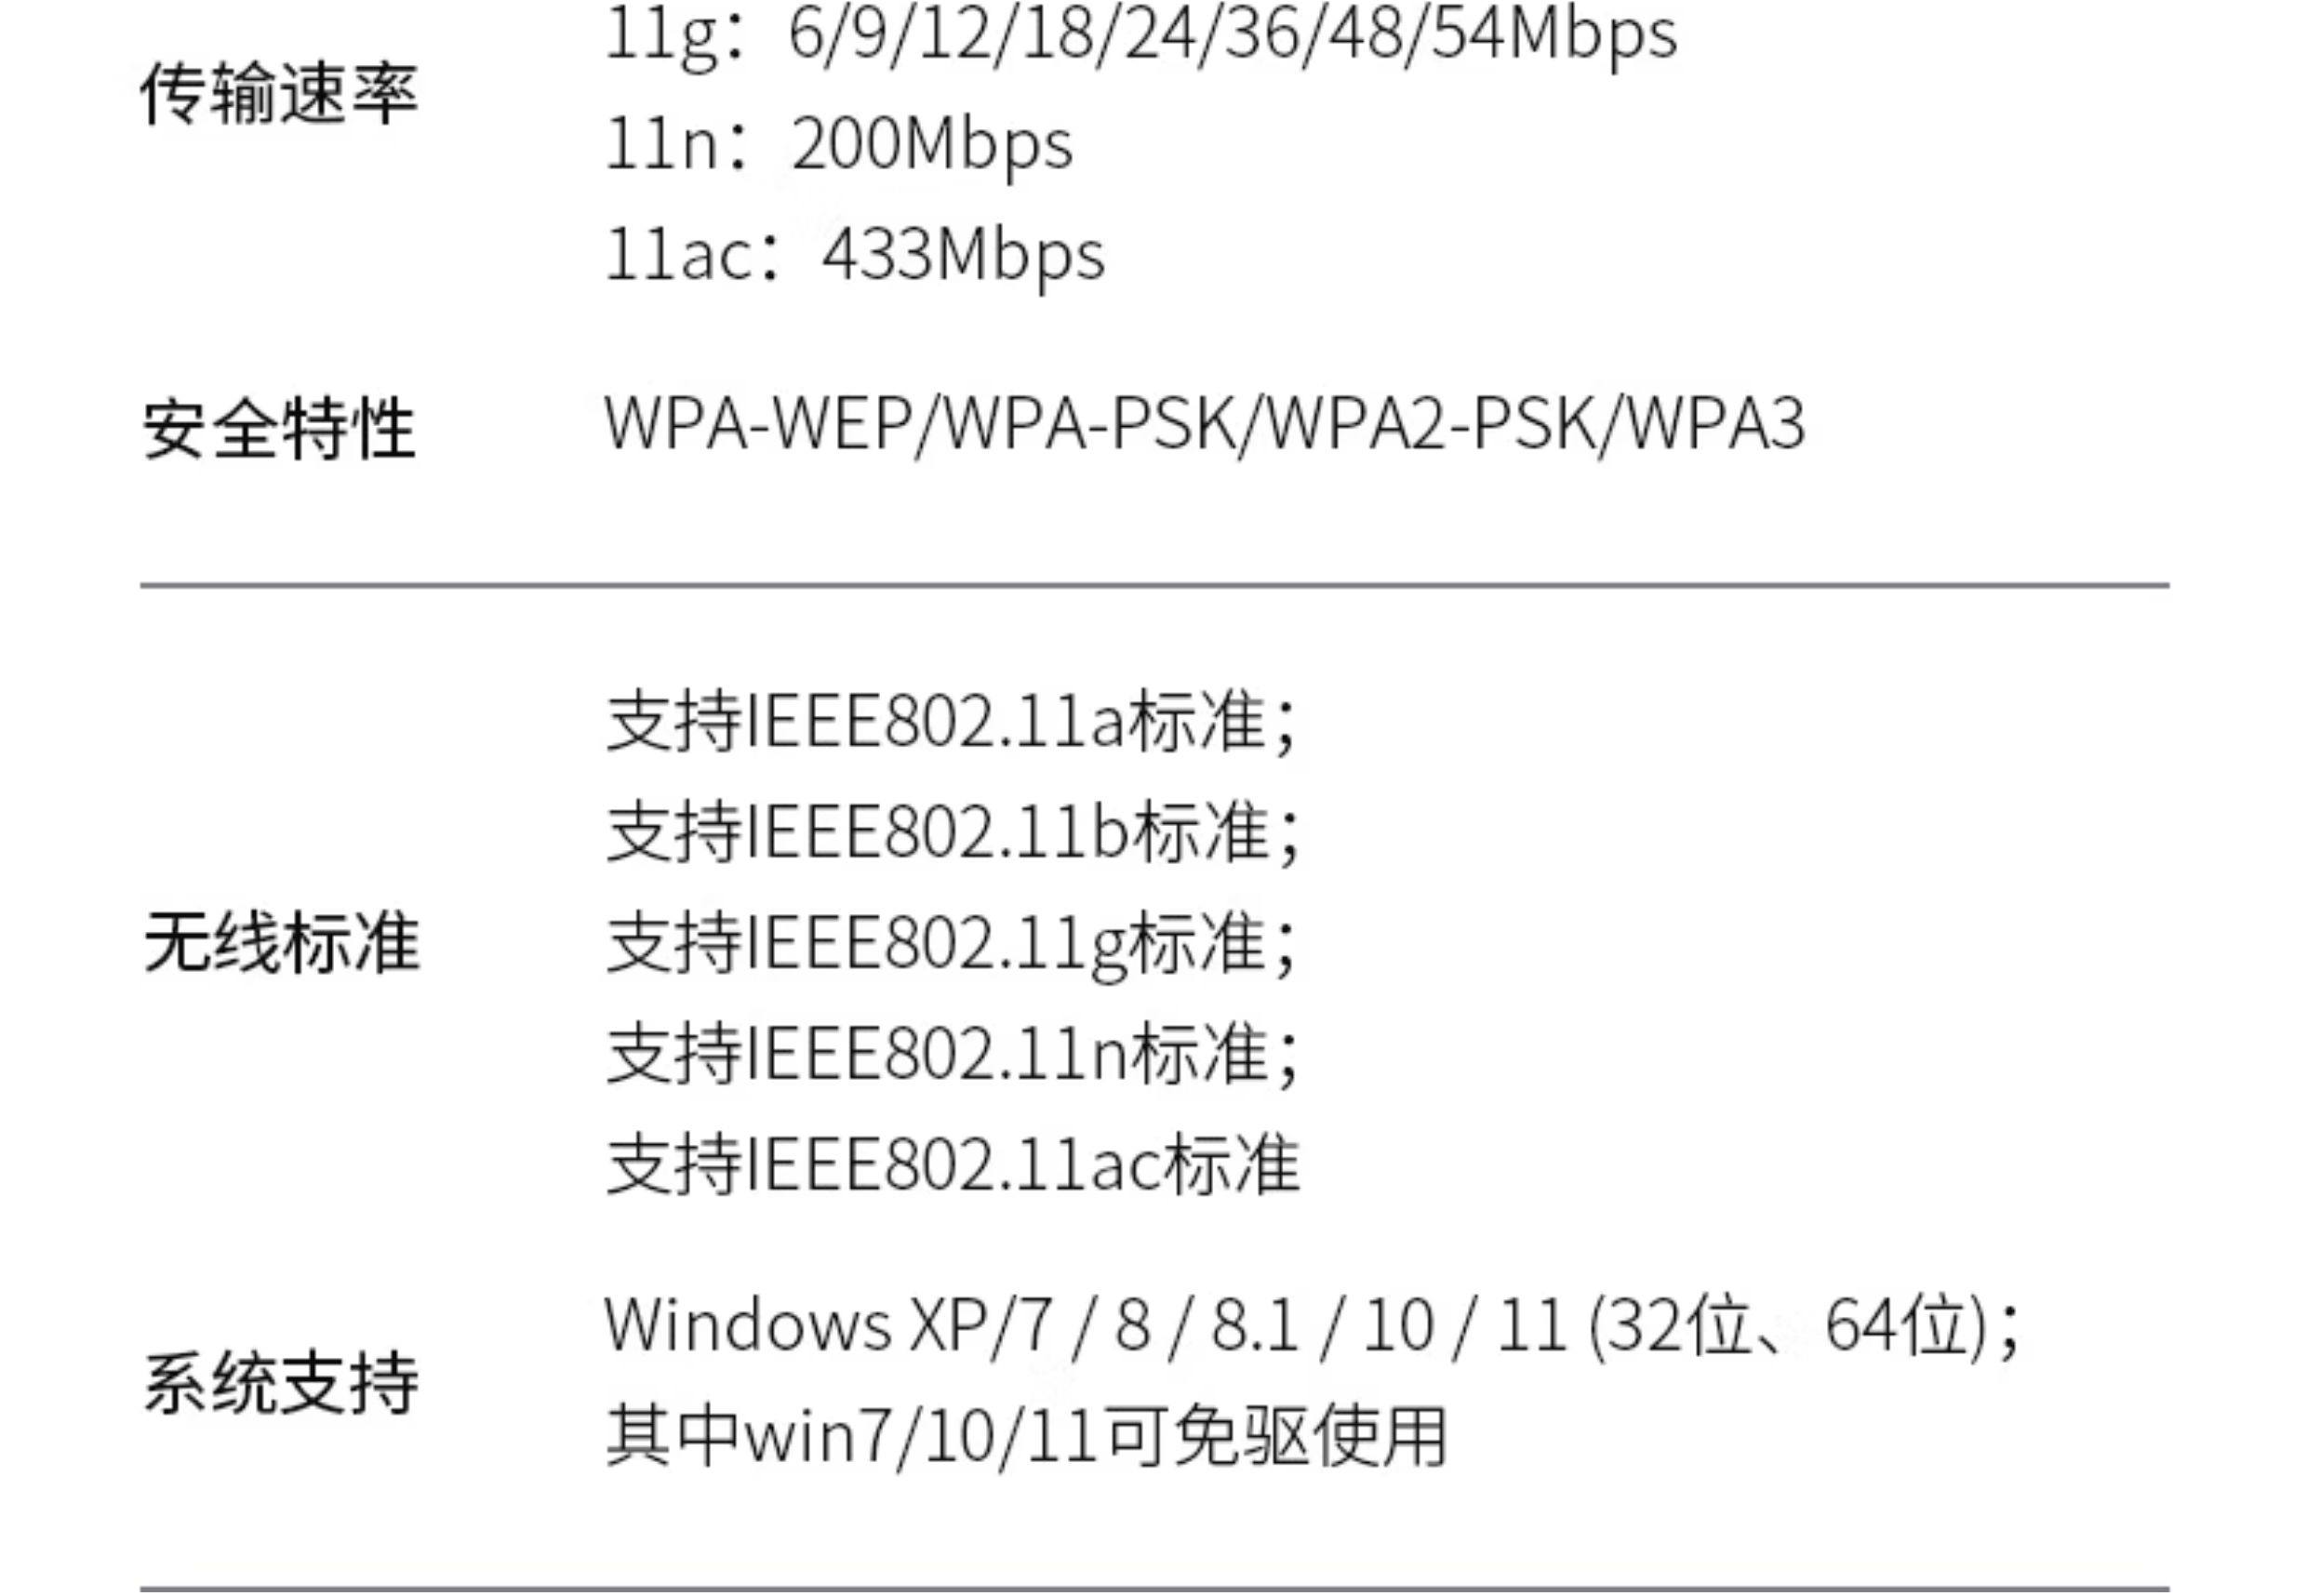The image size is (2307, 1596).
Task: Click the 11n: 200Mbps text
Action: (839, 145)
